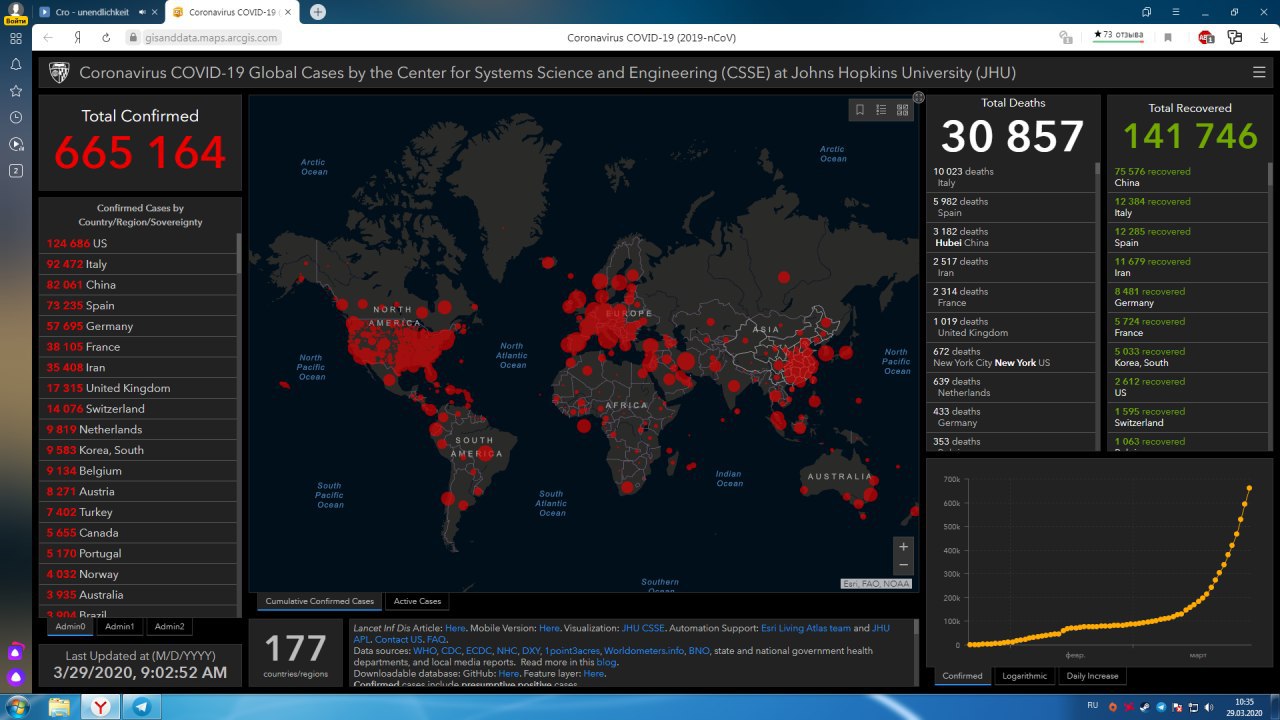The width and height of the screenshot is (1280, 720).
Task: Open the browser tab manager icon
Action: [x=1147, y=12]
